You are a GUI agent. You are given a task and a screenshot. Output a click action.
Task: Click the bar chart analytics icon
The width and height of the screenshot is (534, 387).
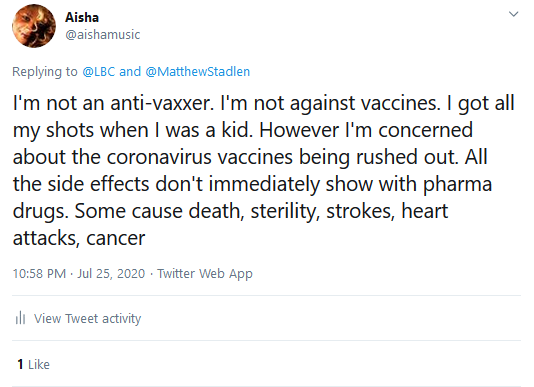pos(20,318)
